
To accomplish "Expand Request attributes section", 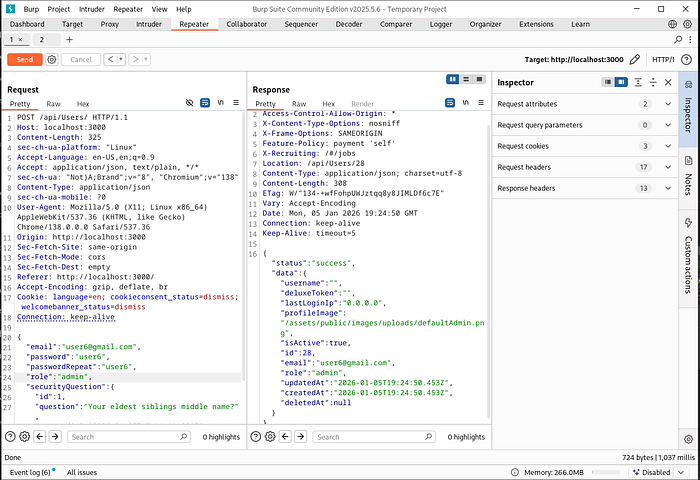I will tap(585, 104).
